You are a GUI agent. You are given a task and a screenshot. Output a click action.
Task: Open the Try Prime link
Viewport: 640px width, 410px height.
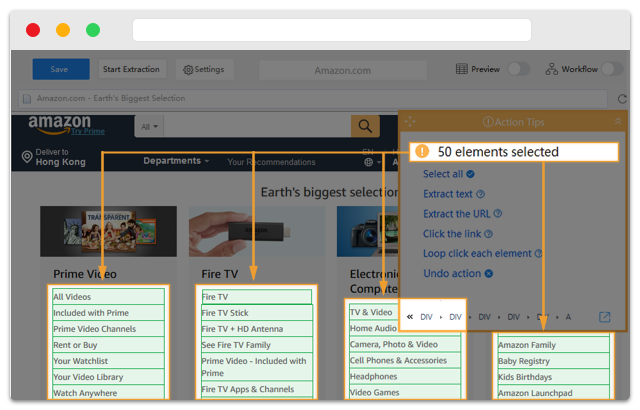point(88,131)
